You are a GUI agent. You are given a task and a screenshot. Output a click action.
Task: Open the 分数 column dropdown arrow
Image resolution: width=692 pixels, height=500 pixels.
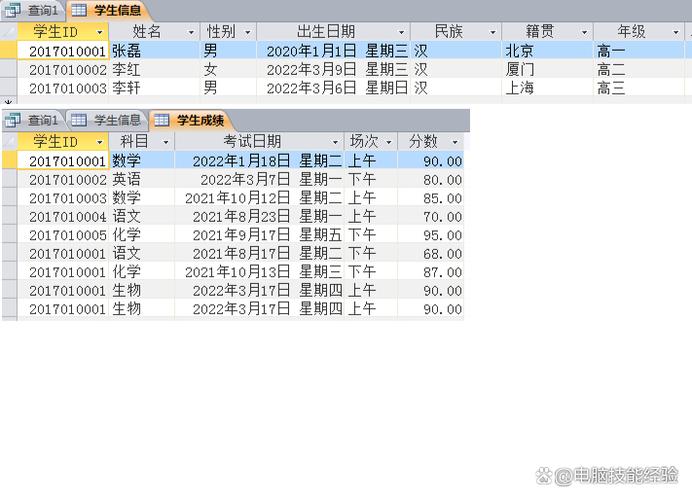point(455,142)
